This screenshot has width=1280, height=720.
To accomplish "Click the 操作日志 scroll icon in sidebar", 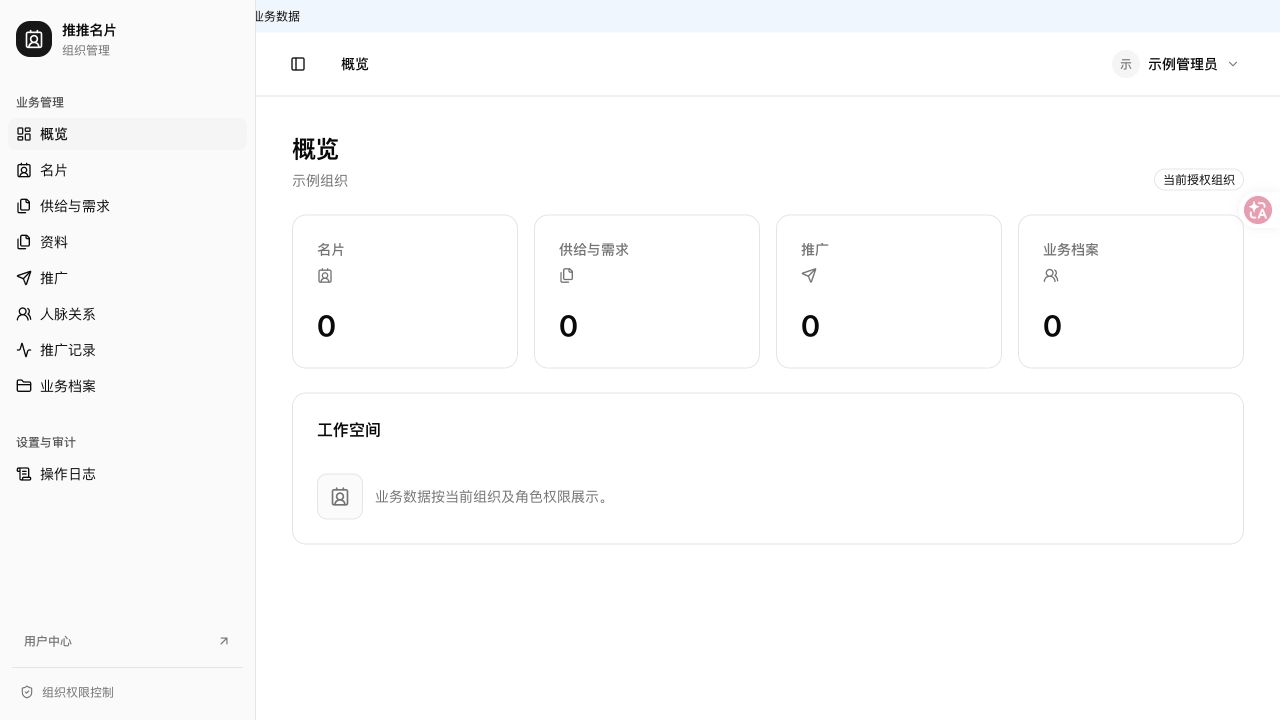I will 24,474.
